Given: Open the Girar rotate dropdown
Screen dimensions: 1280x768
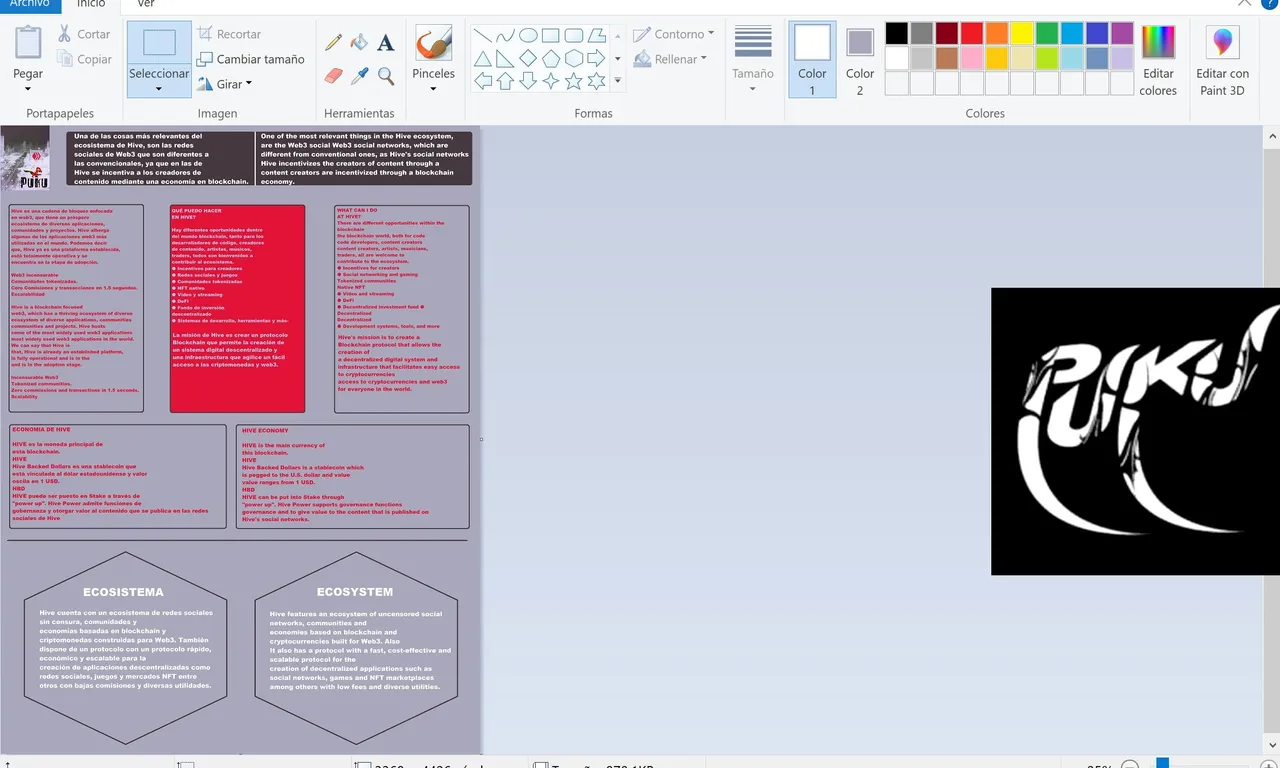Looking at the screenshot, I should click(x=225, y=84).
